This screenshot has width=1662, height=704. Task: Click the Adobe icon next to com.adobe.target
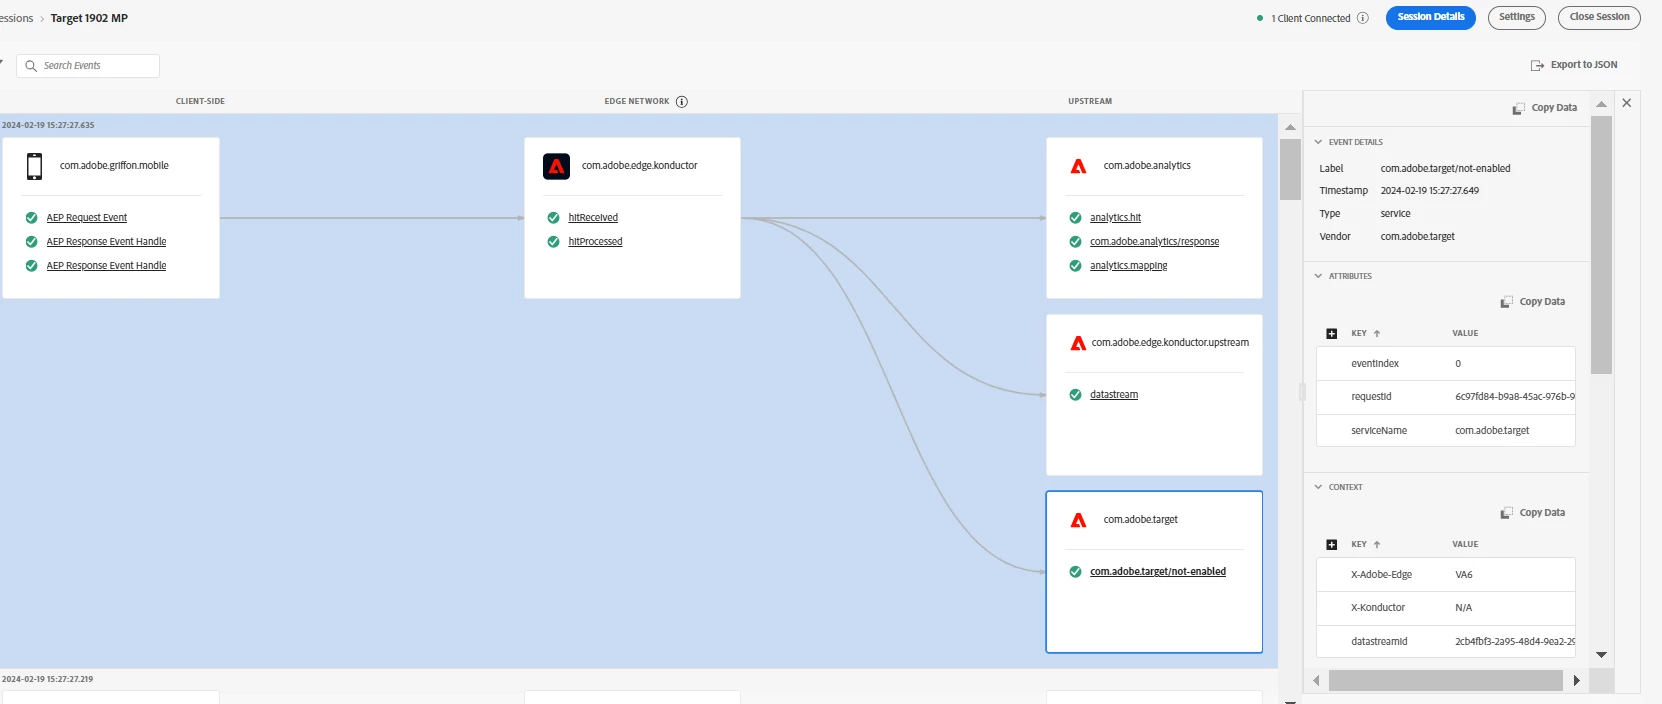[1078, 520]
